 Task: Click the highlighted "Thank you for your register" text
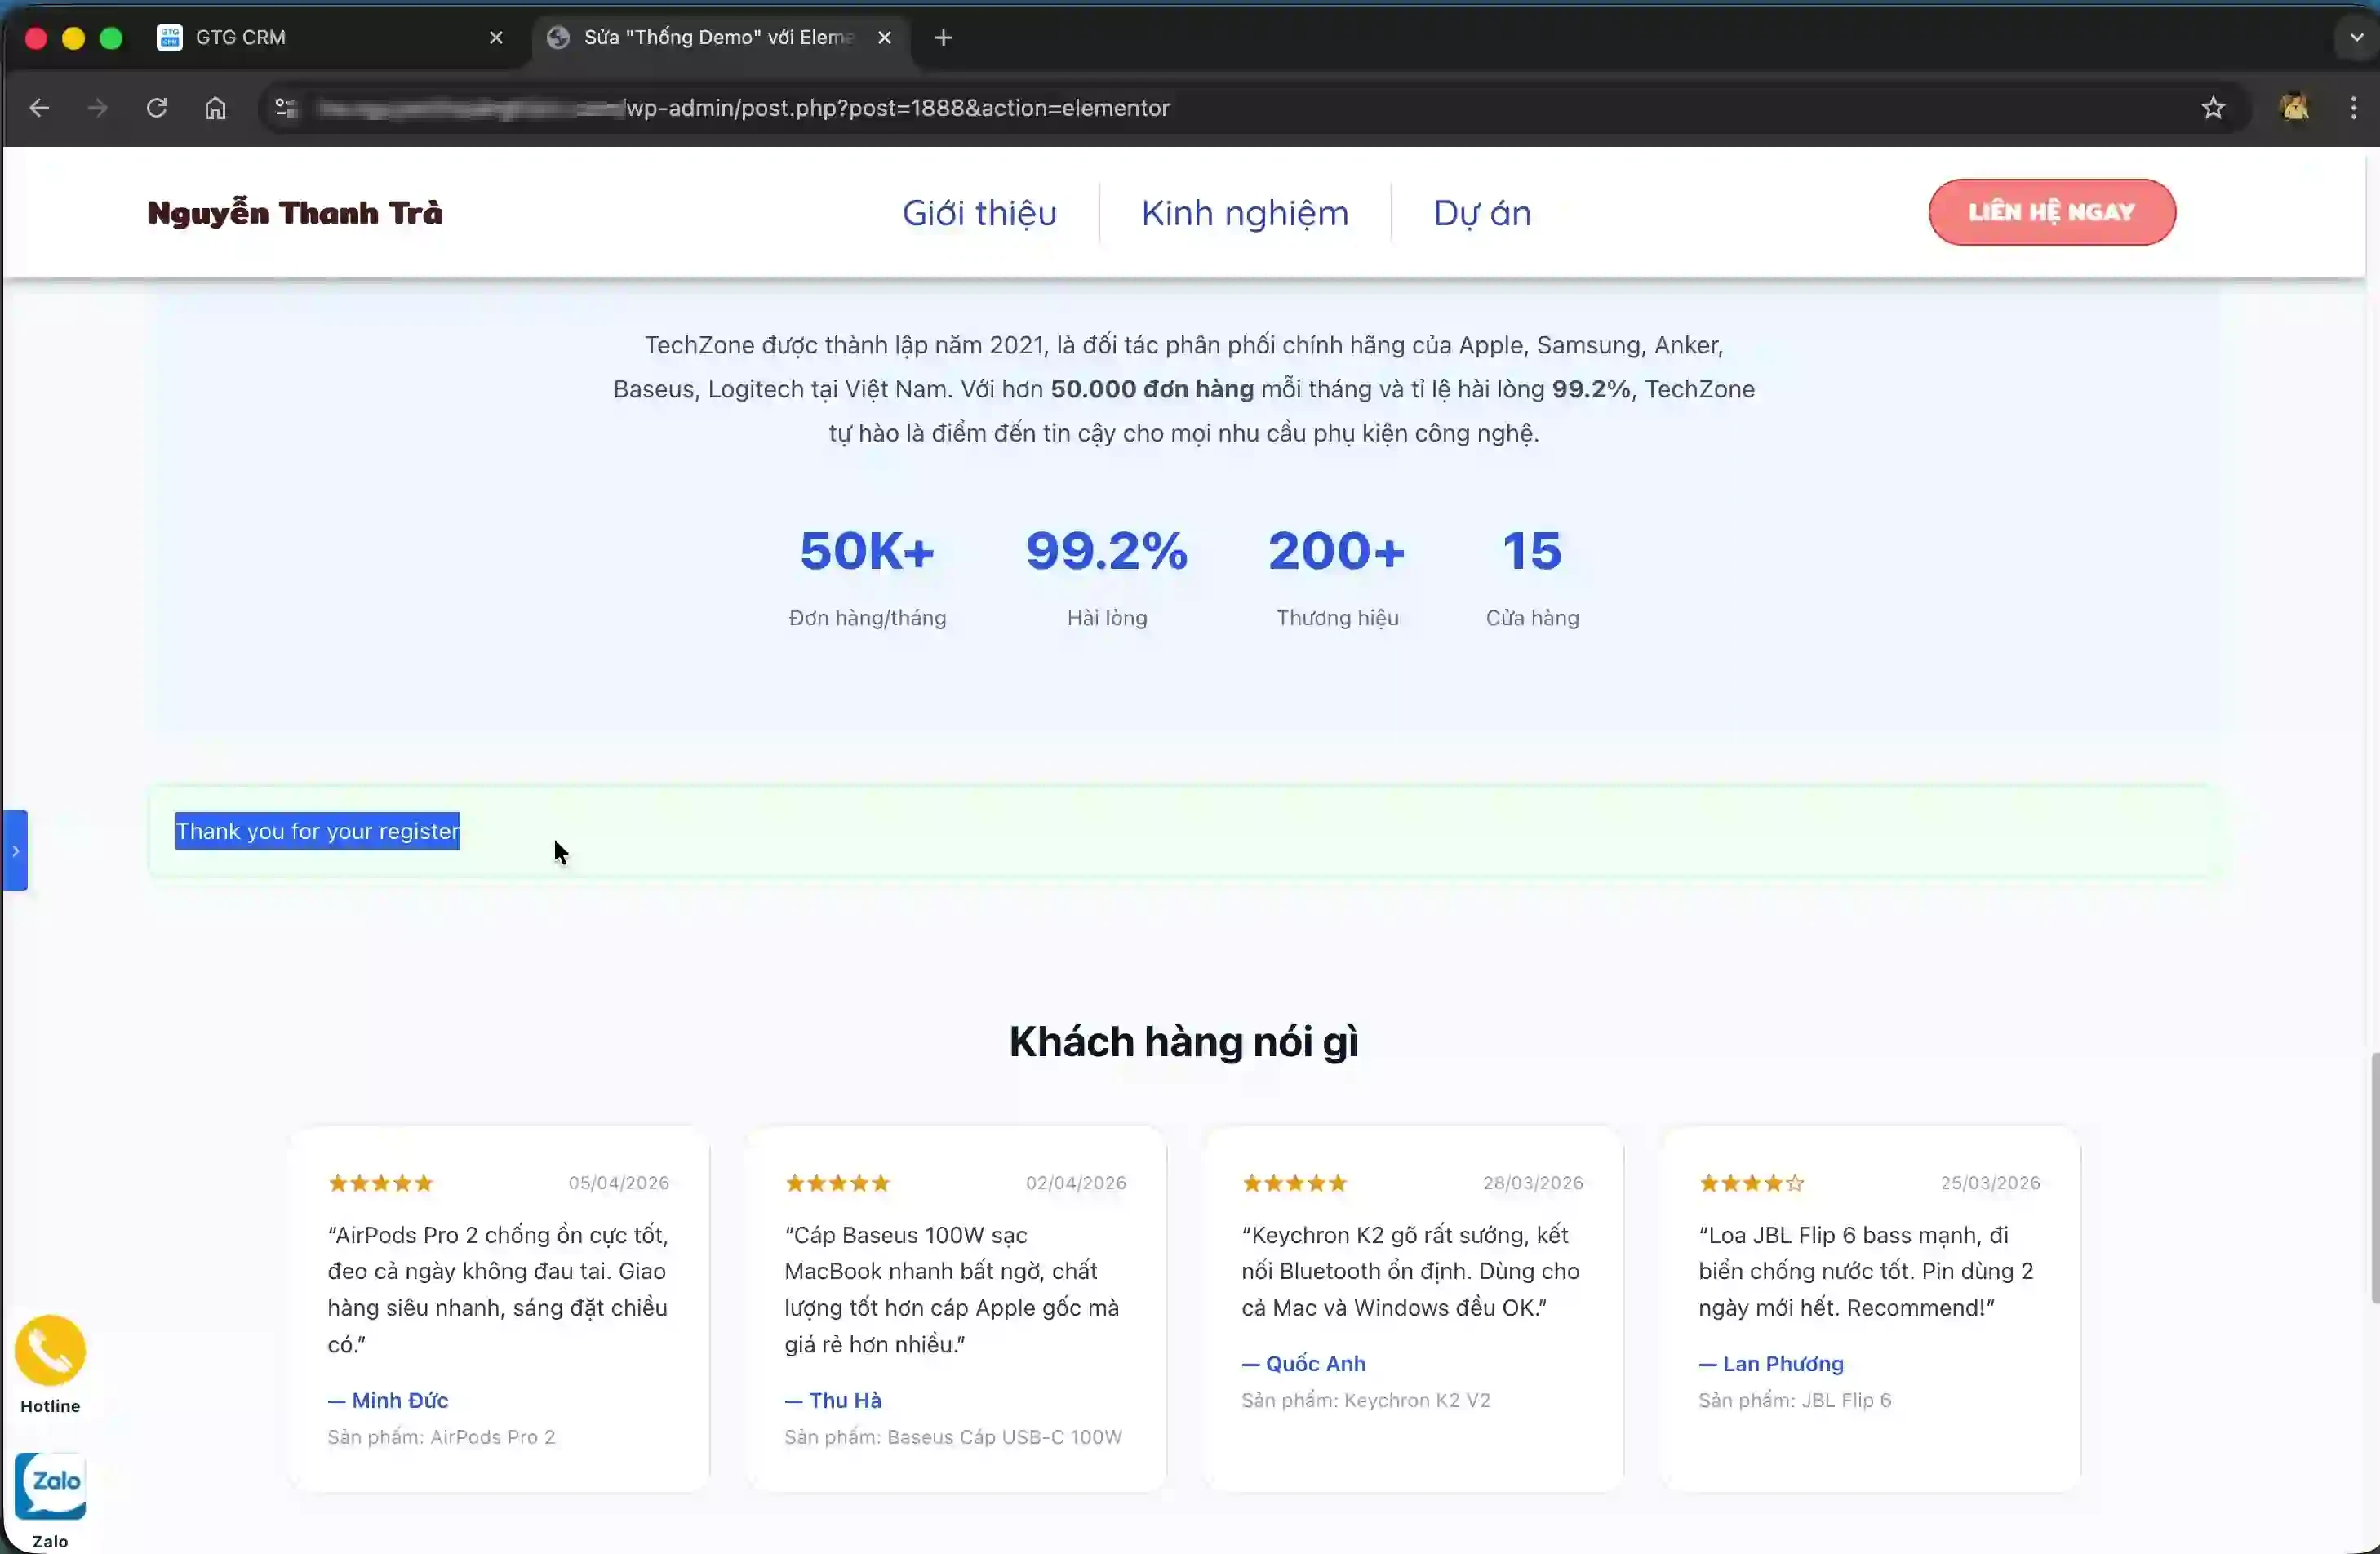[x=317, y=831]
